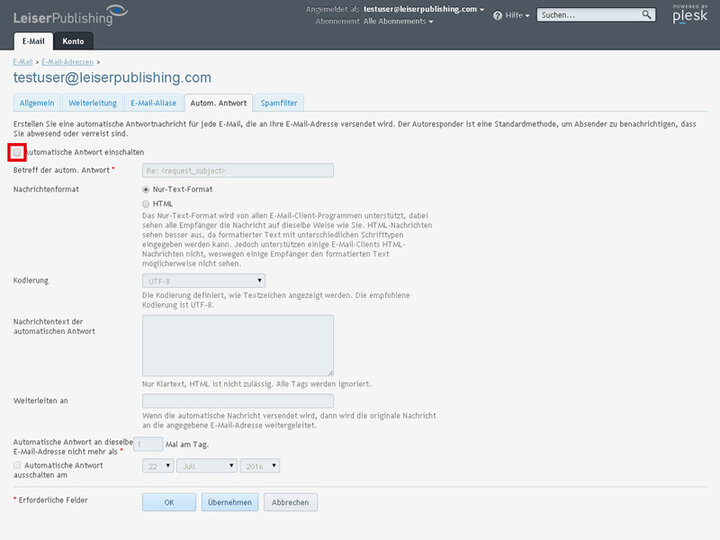The image size is (720, 540).
Task: Click the search magnifier icon
Action: 647,15
